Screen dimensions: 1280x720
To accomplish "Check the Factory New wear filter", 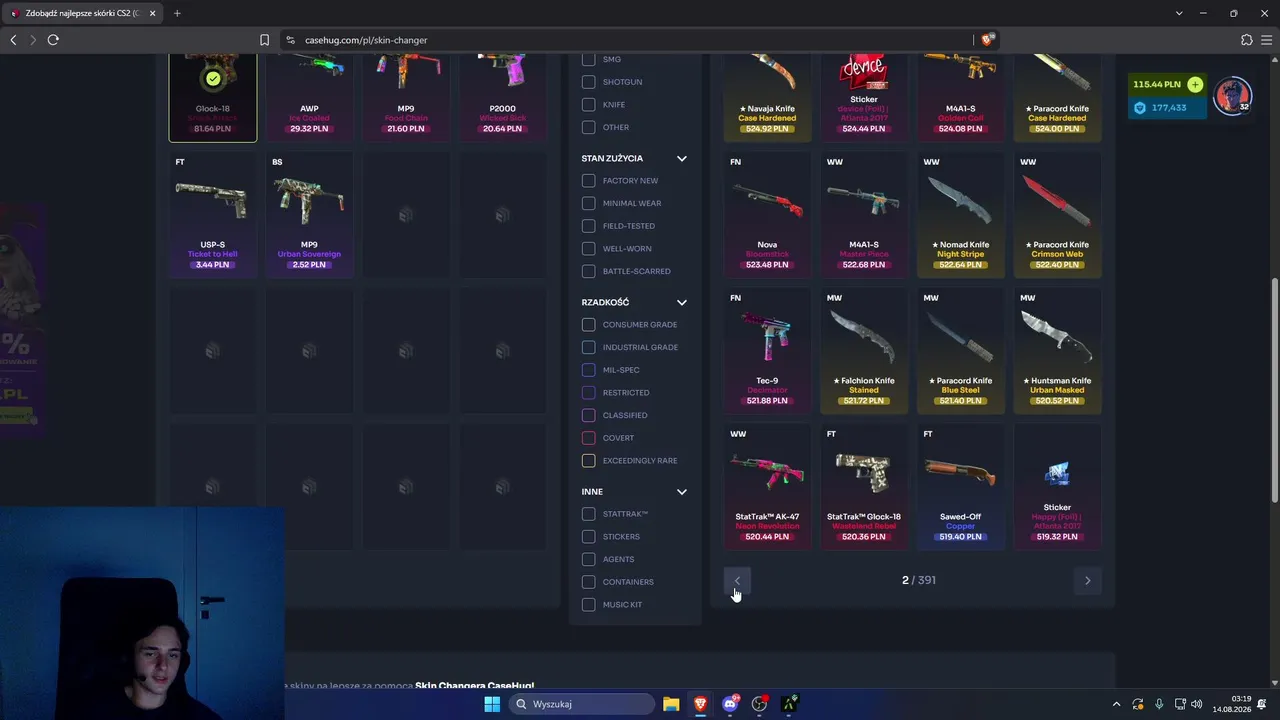I will pos(588,181).
